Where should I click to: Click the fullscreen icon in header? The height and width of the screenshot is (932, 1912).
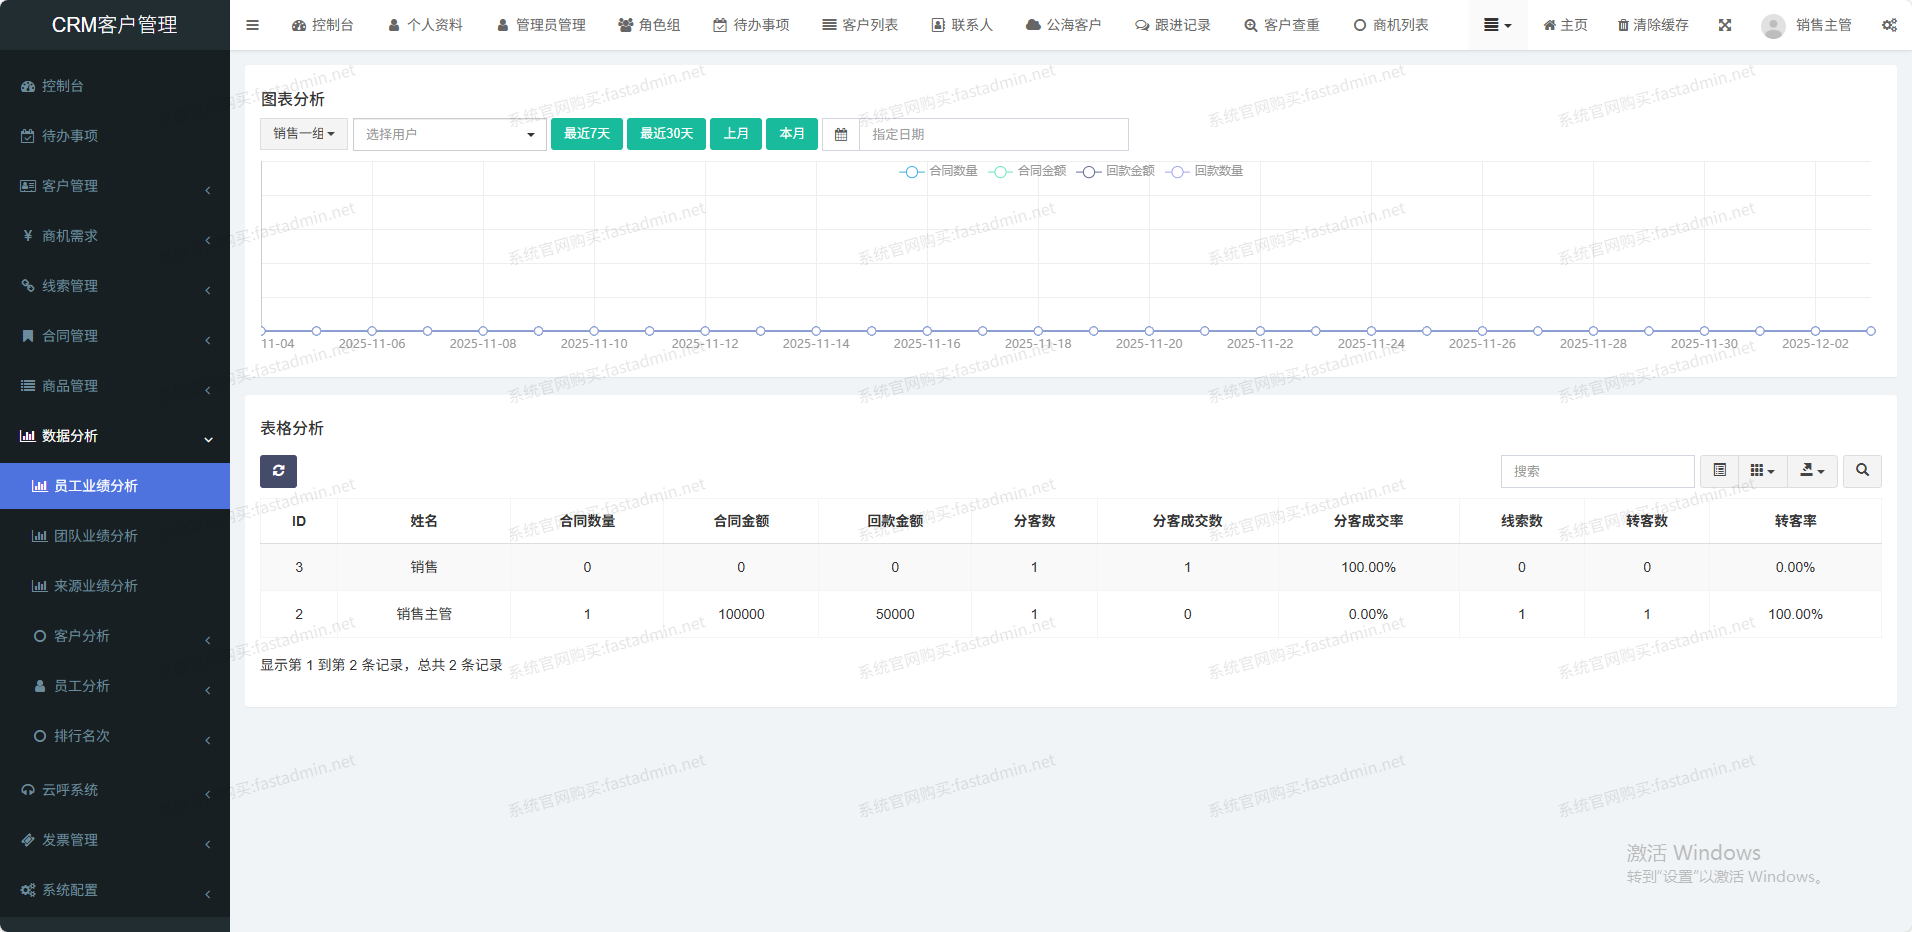[x=1725, y=25]
